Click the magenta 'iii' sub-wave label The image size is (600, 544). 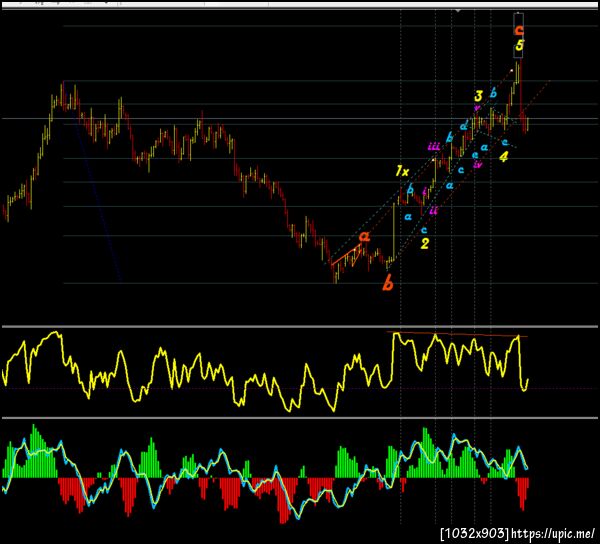point(434,147)
